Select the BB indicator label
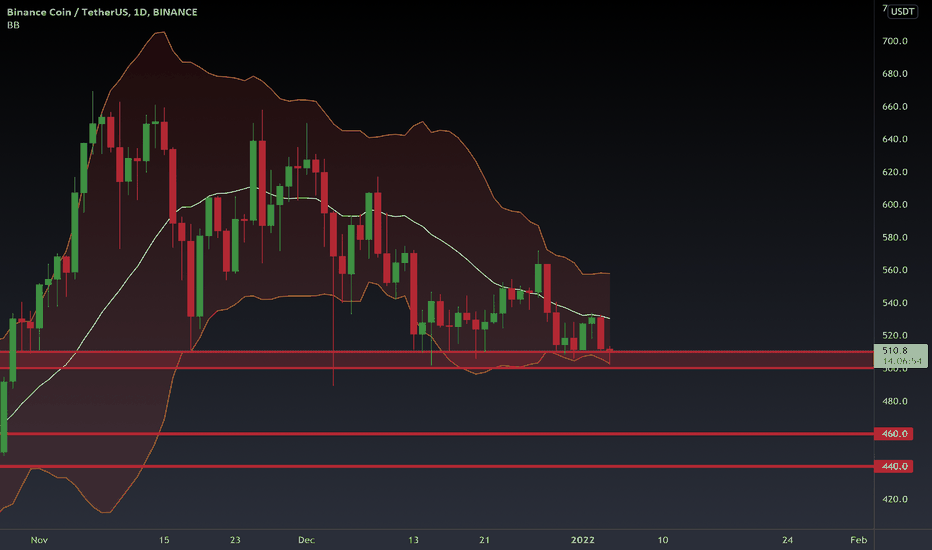Image resolution: width=932 pixels, height=550 pixels. tap(13, 25)
